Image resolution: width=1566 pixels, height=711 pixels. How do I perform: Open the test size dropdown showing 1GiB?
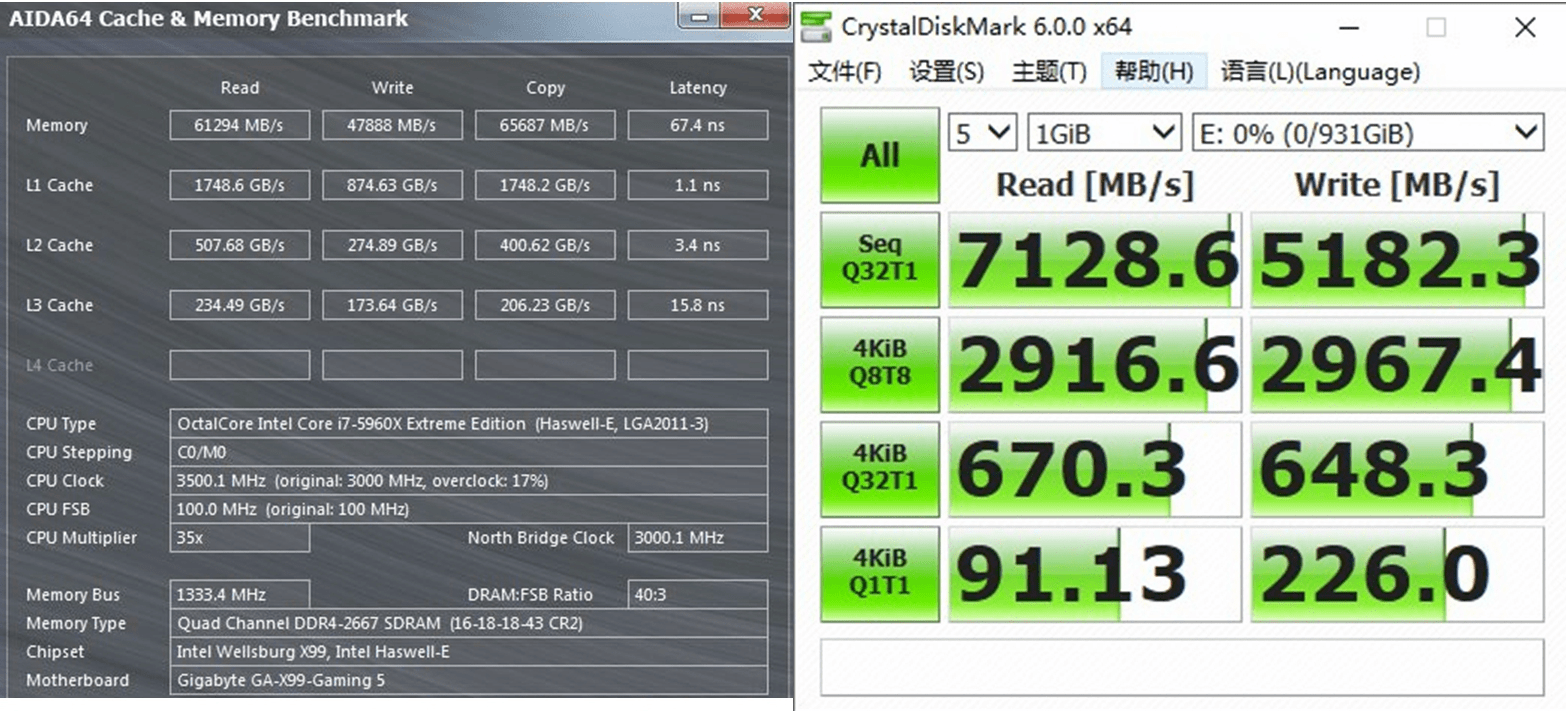click(1104, 132)
